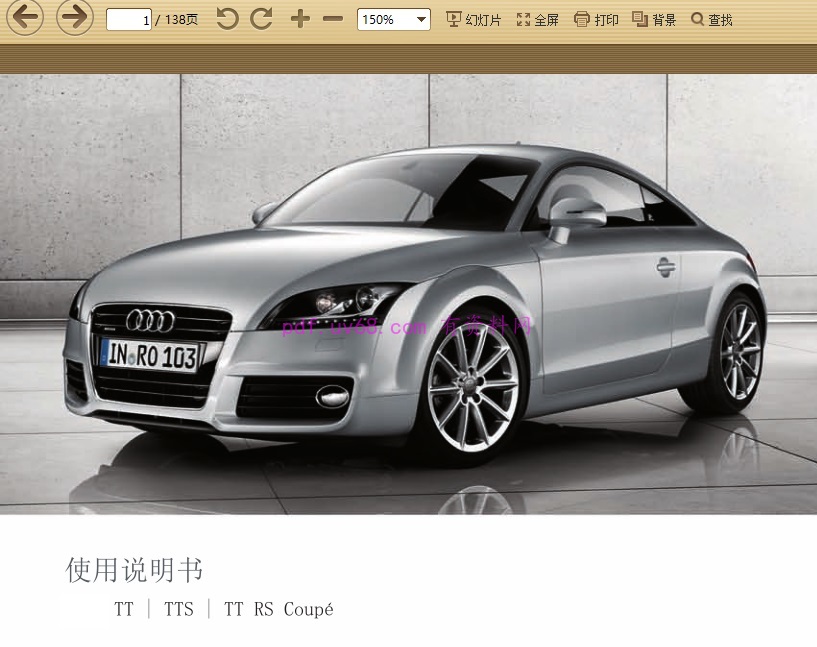
Task: Rotate the page counterclockwise
Action: (228, 19)
